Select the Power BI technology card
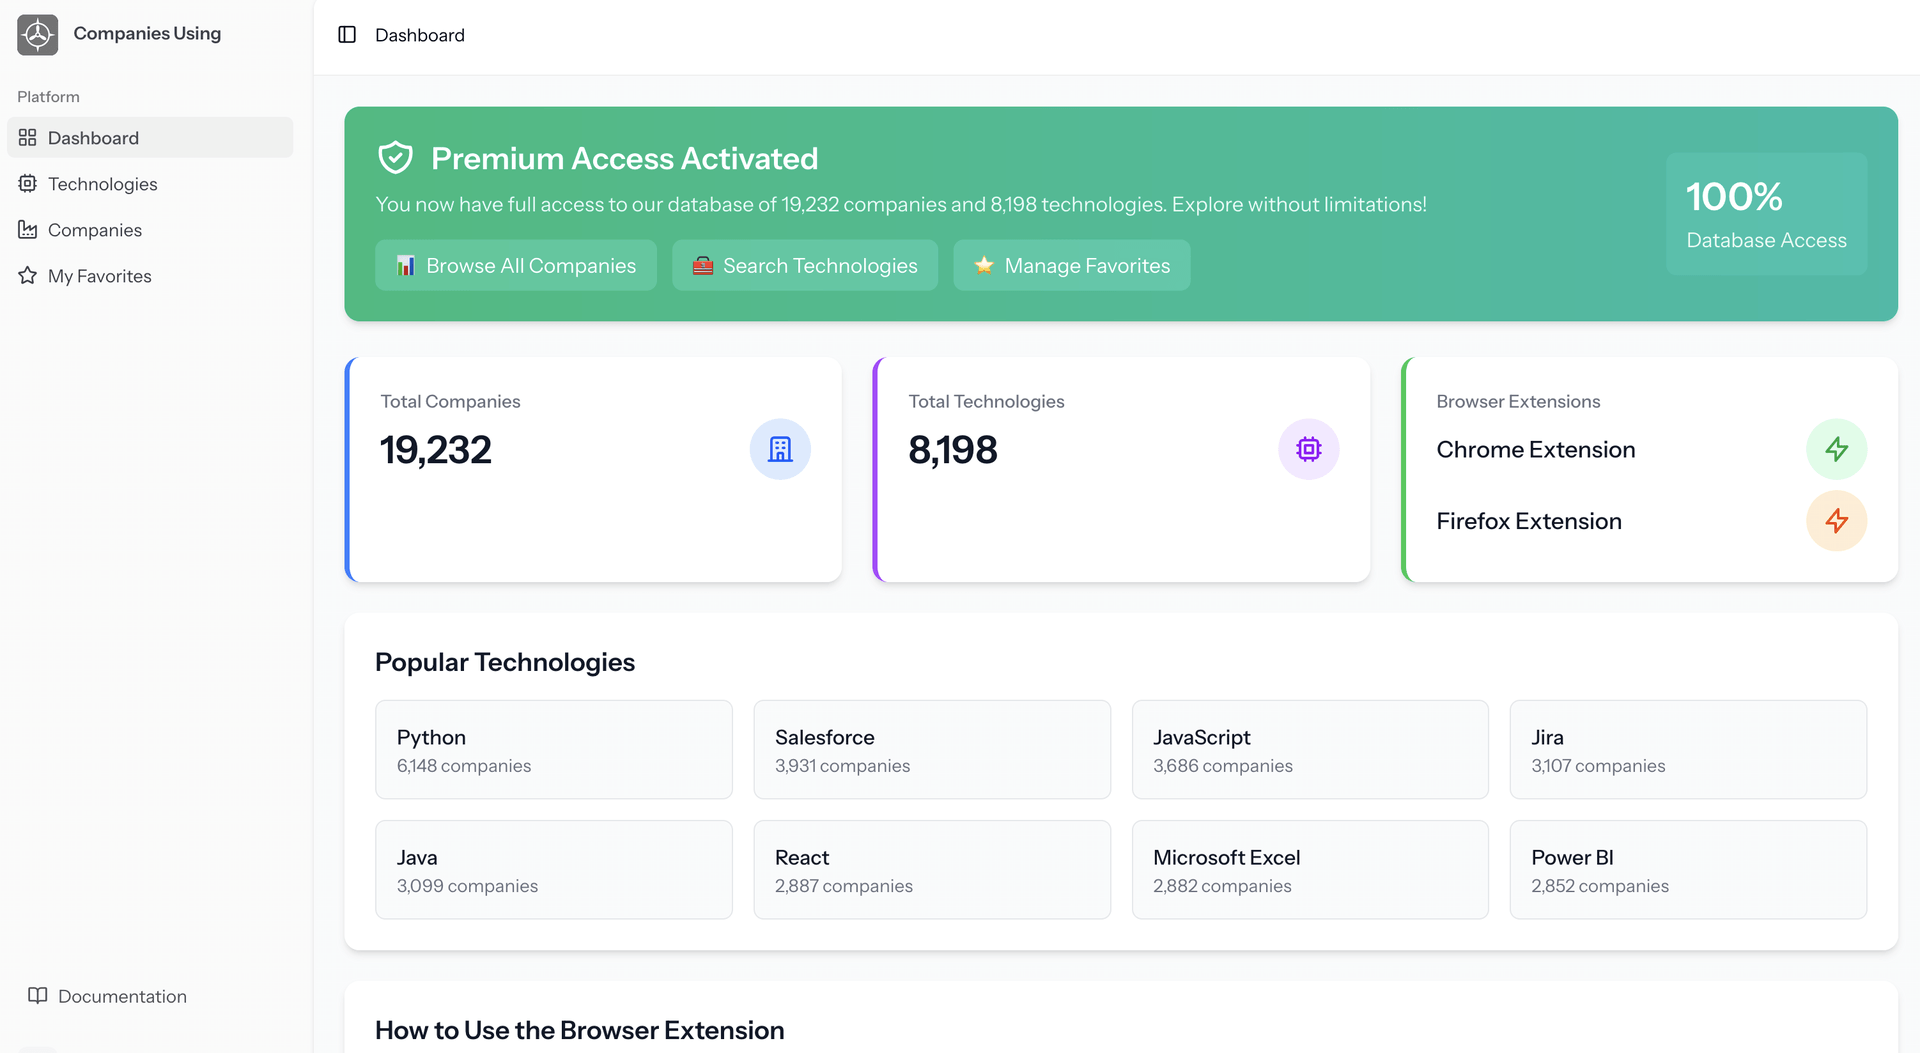Screen dimensions: 1920x1053 1687,870
